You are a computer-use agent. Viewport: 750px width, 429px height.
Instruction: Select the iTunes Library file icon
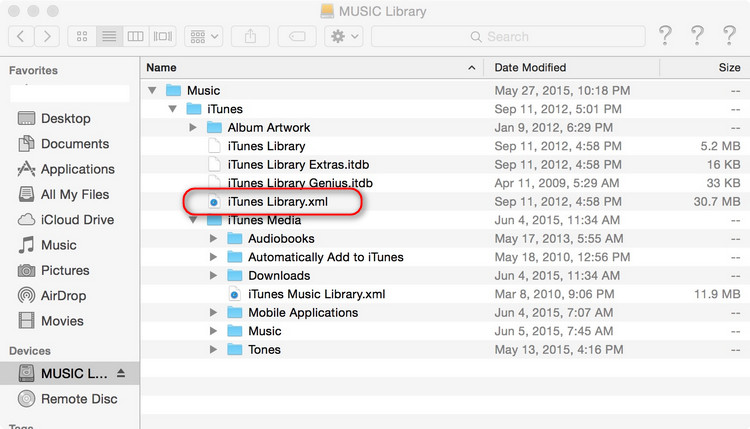(214, 146)
